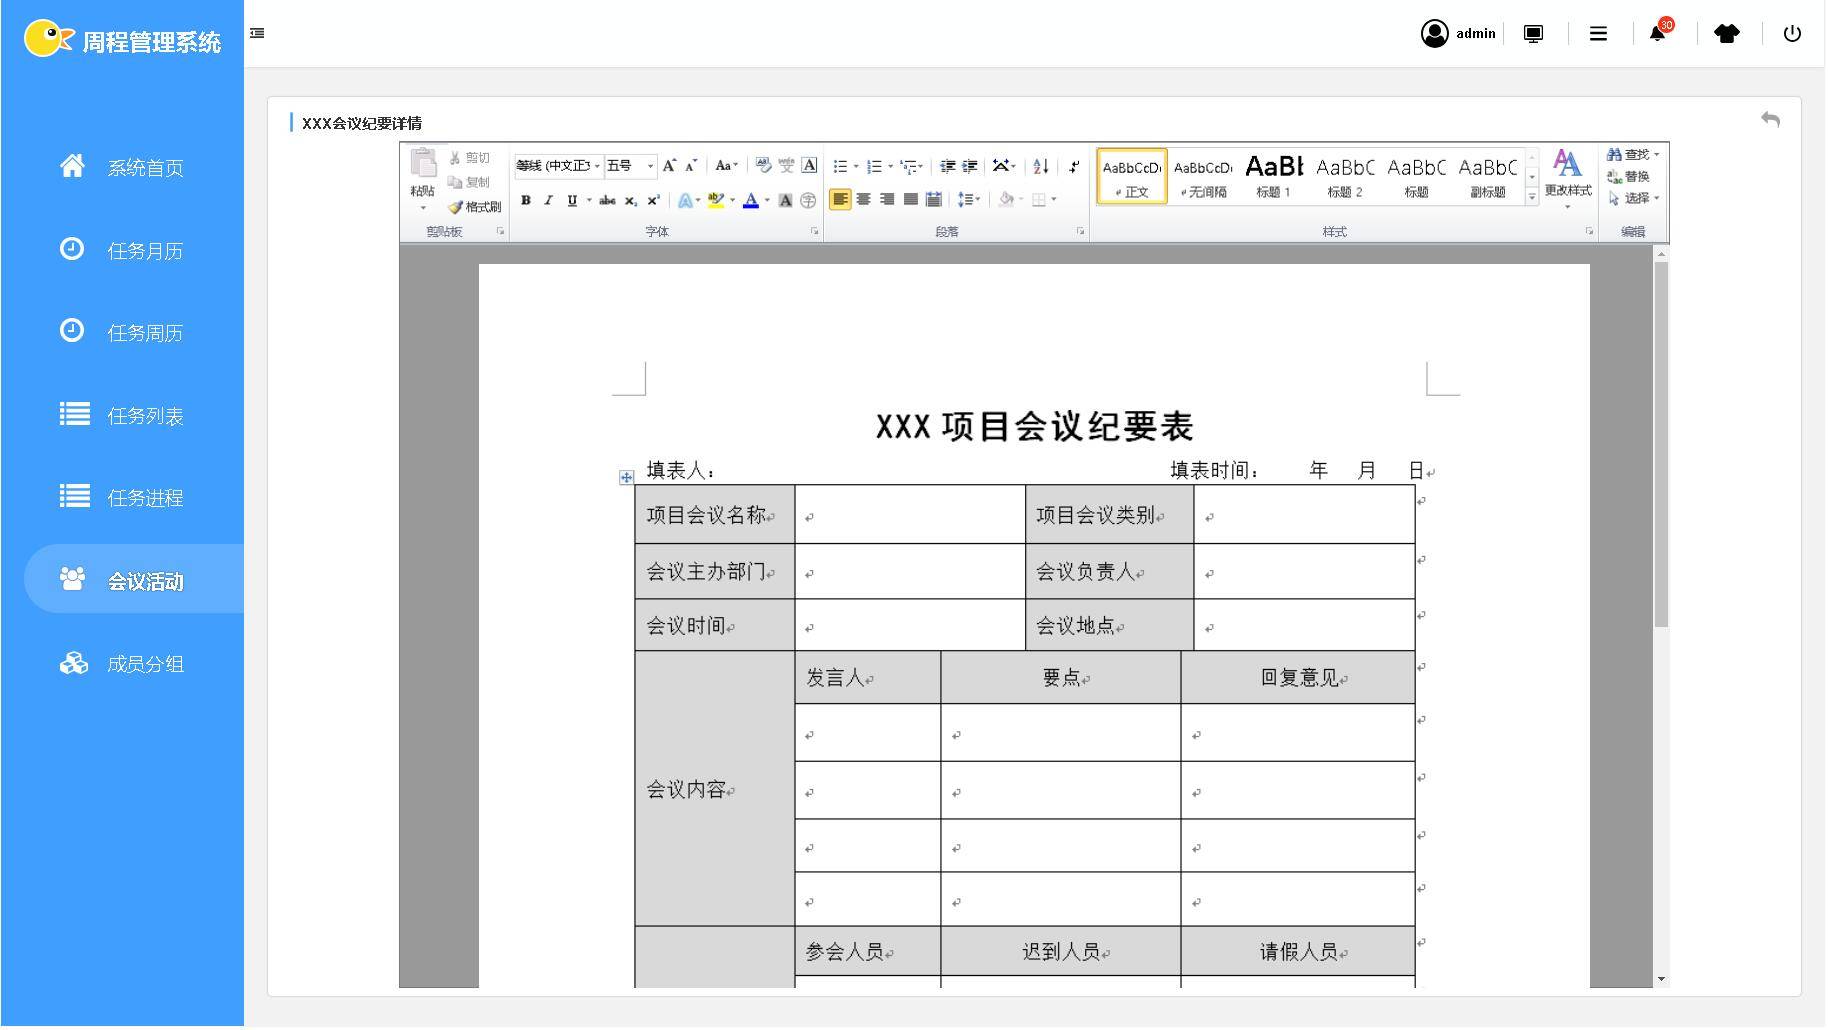This screenshot has height=1030, width=1828.
Task: Click the fullscreen monitor icon
Action: pyautogui.click(x=1533, y=33)
